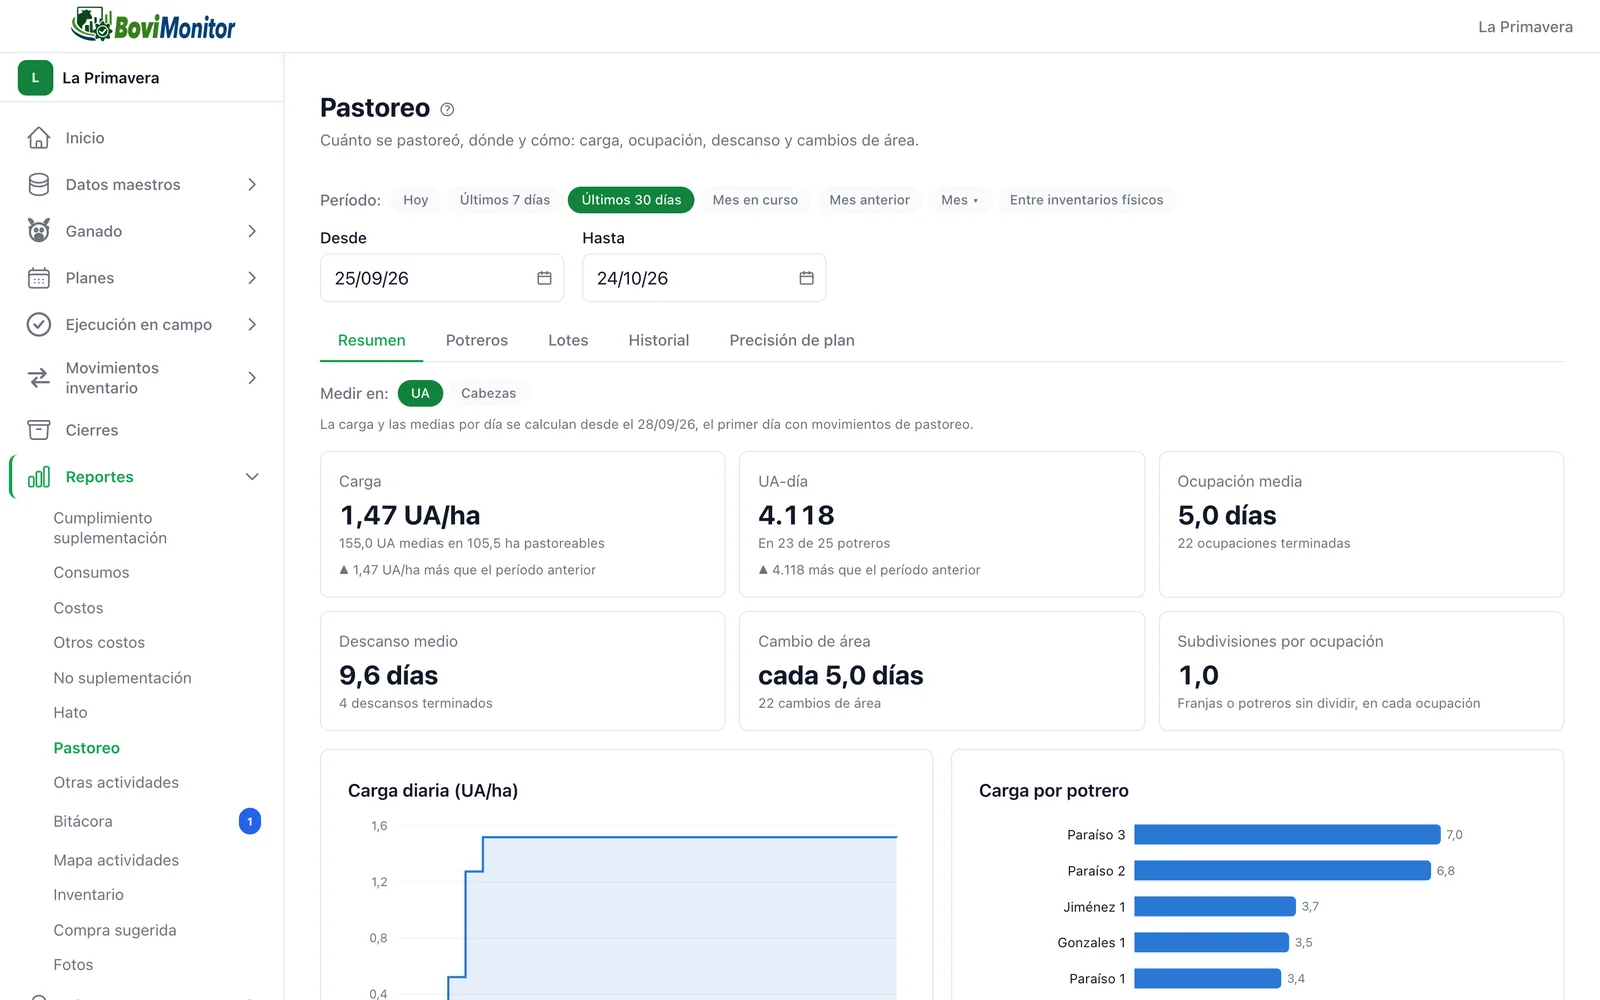1600x1000 pixels.
Task: Click the Desde date input field
Action: pyautogui.click(x=442, y=278)
